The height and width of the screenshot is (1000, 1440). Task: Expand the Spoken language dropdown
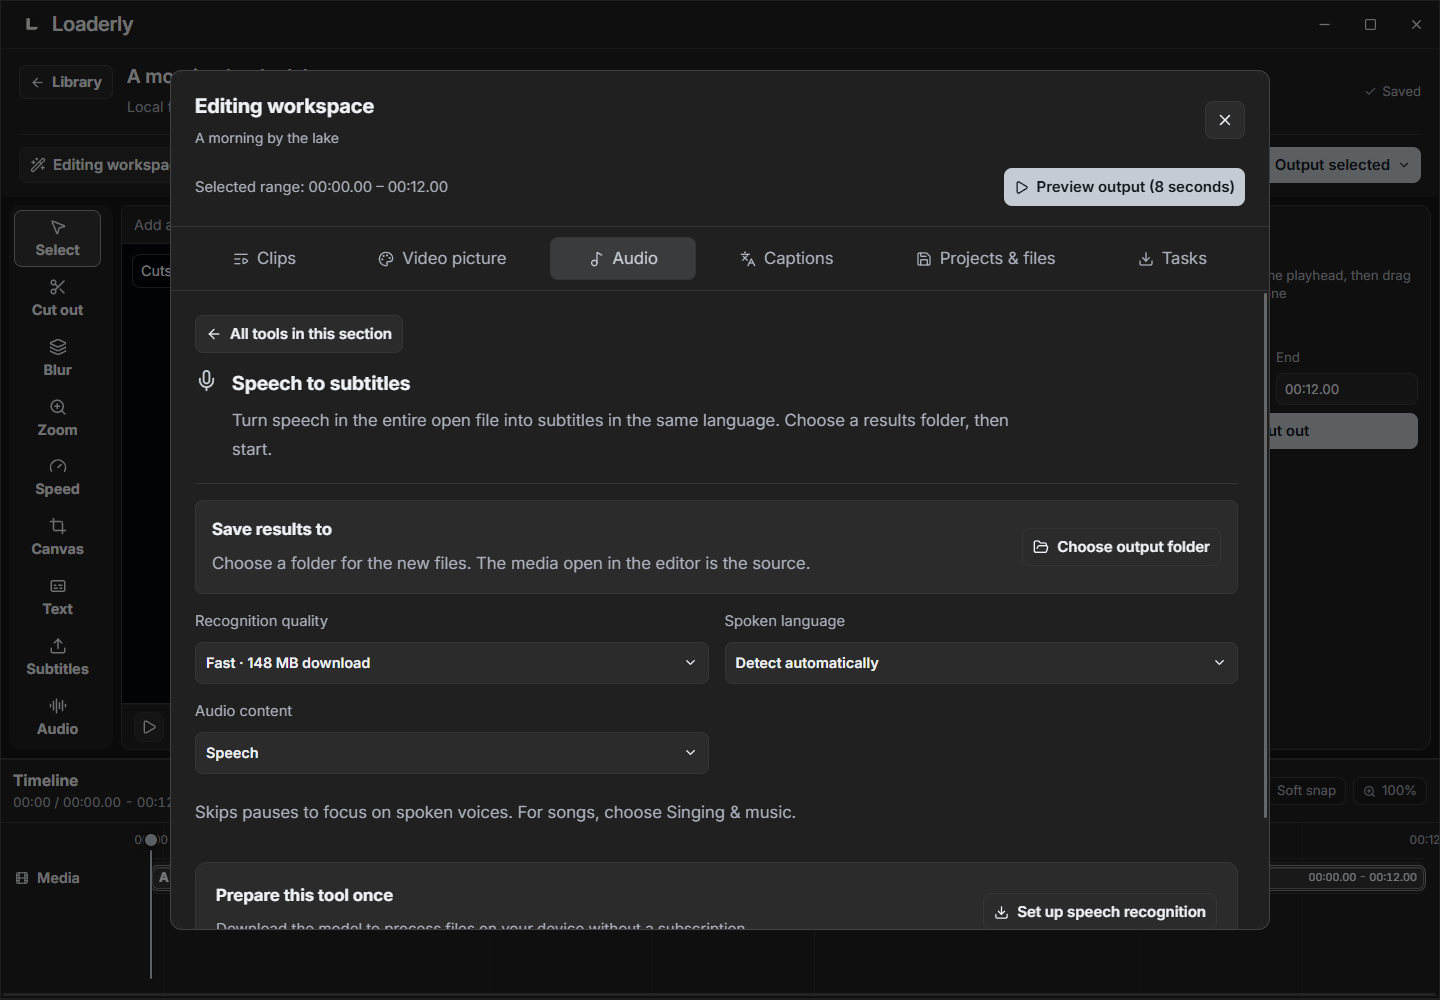981,663
